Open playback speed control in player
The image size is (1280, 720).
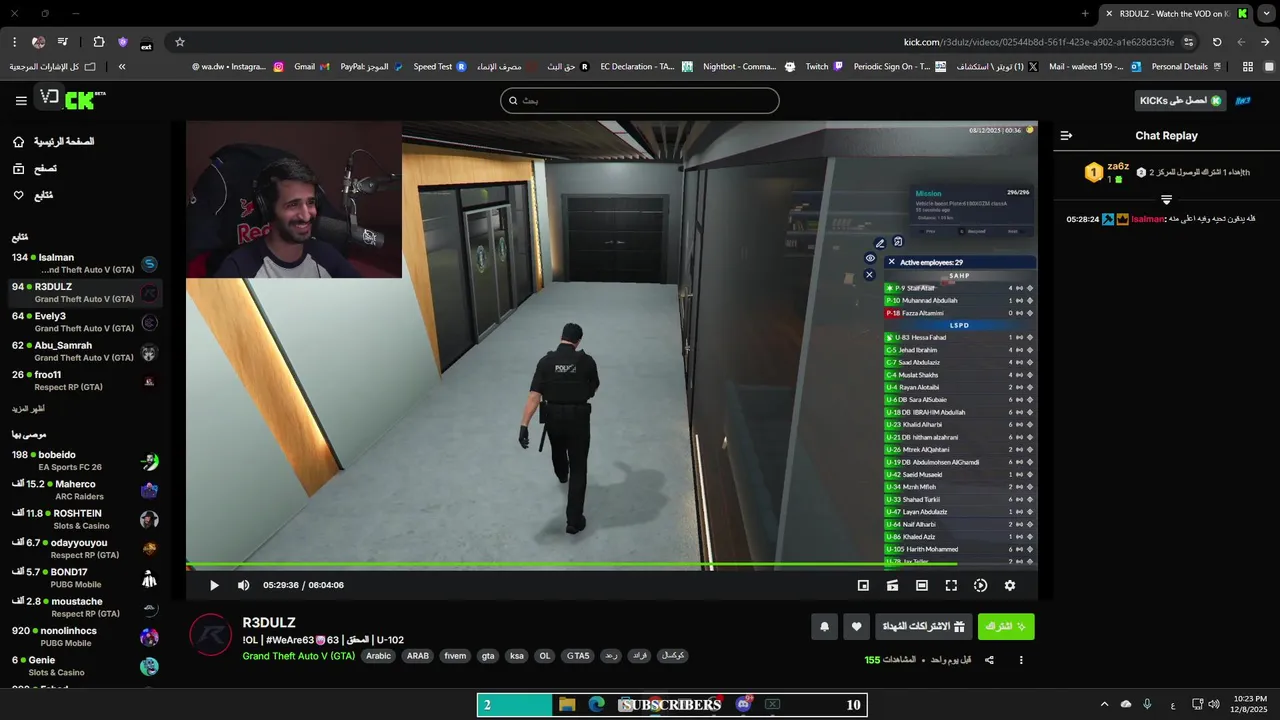pos(980,585)
